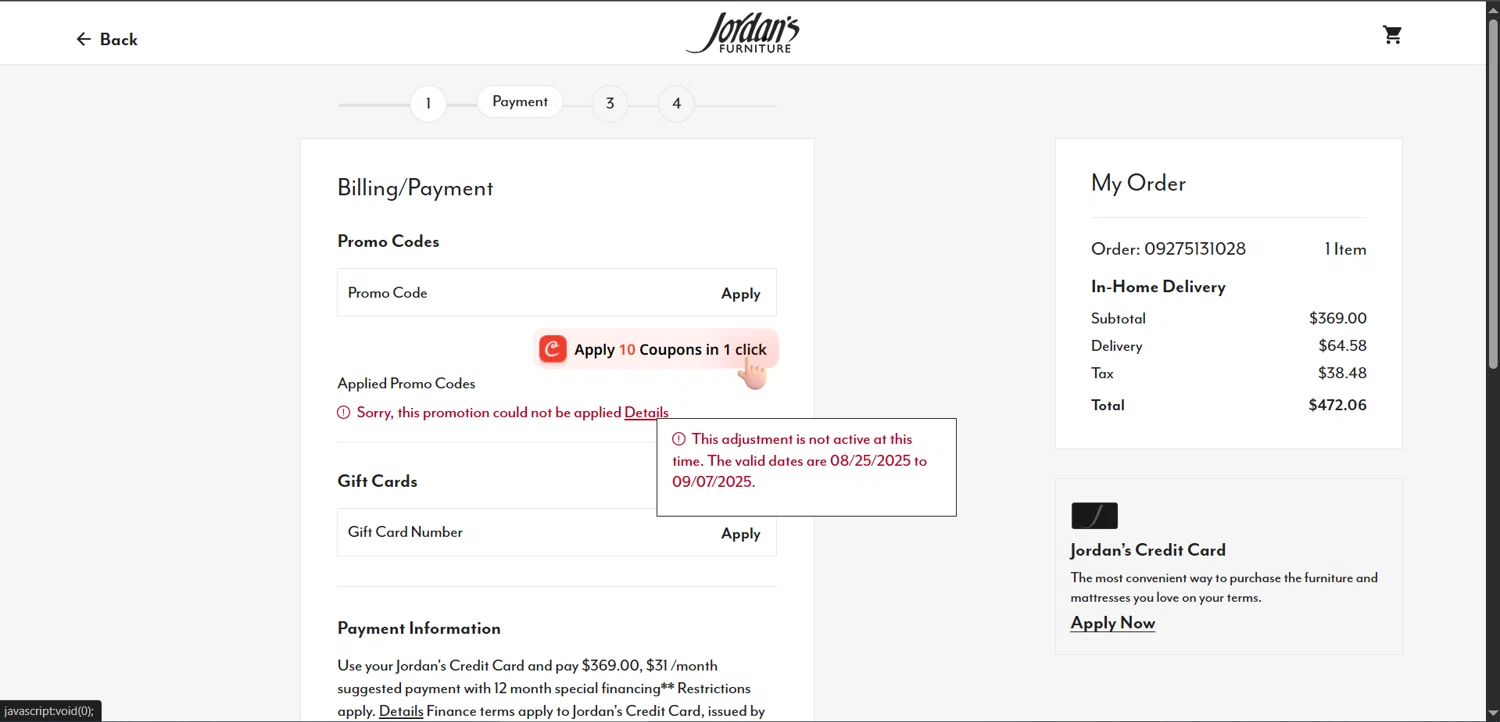Screen dimensions: 1500x722
Task: Click Apply 10 Coupons in 1 click
Action: 656,349
